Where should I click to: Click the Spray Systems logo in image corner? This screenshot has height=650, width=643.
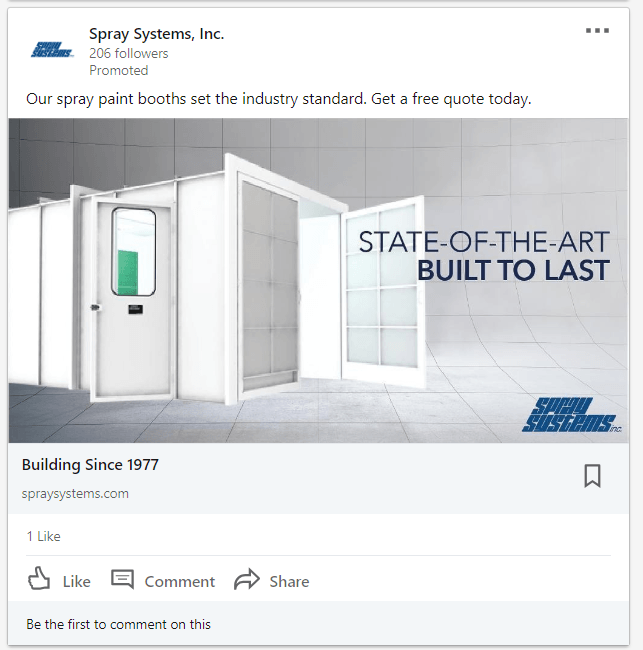point(571,415)
